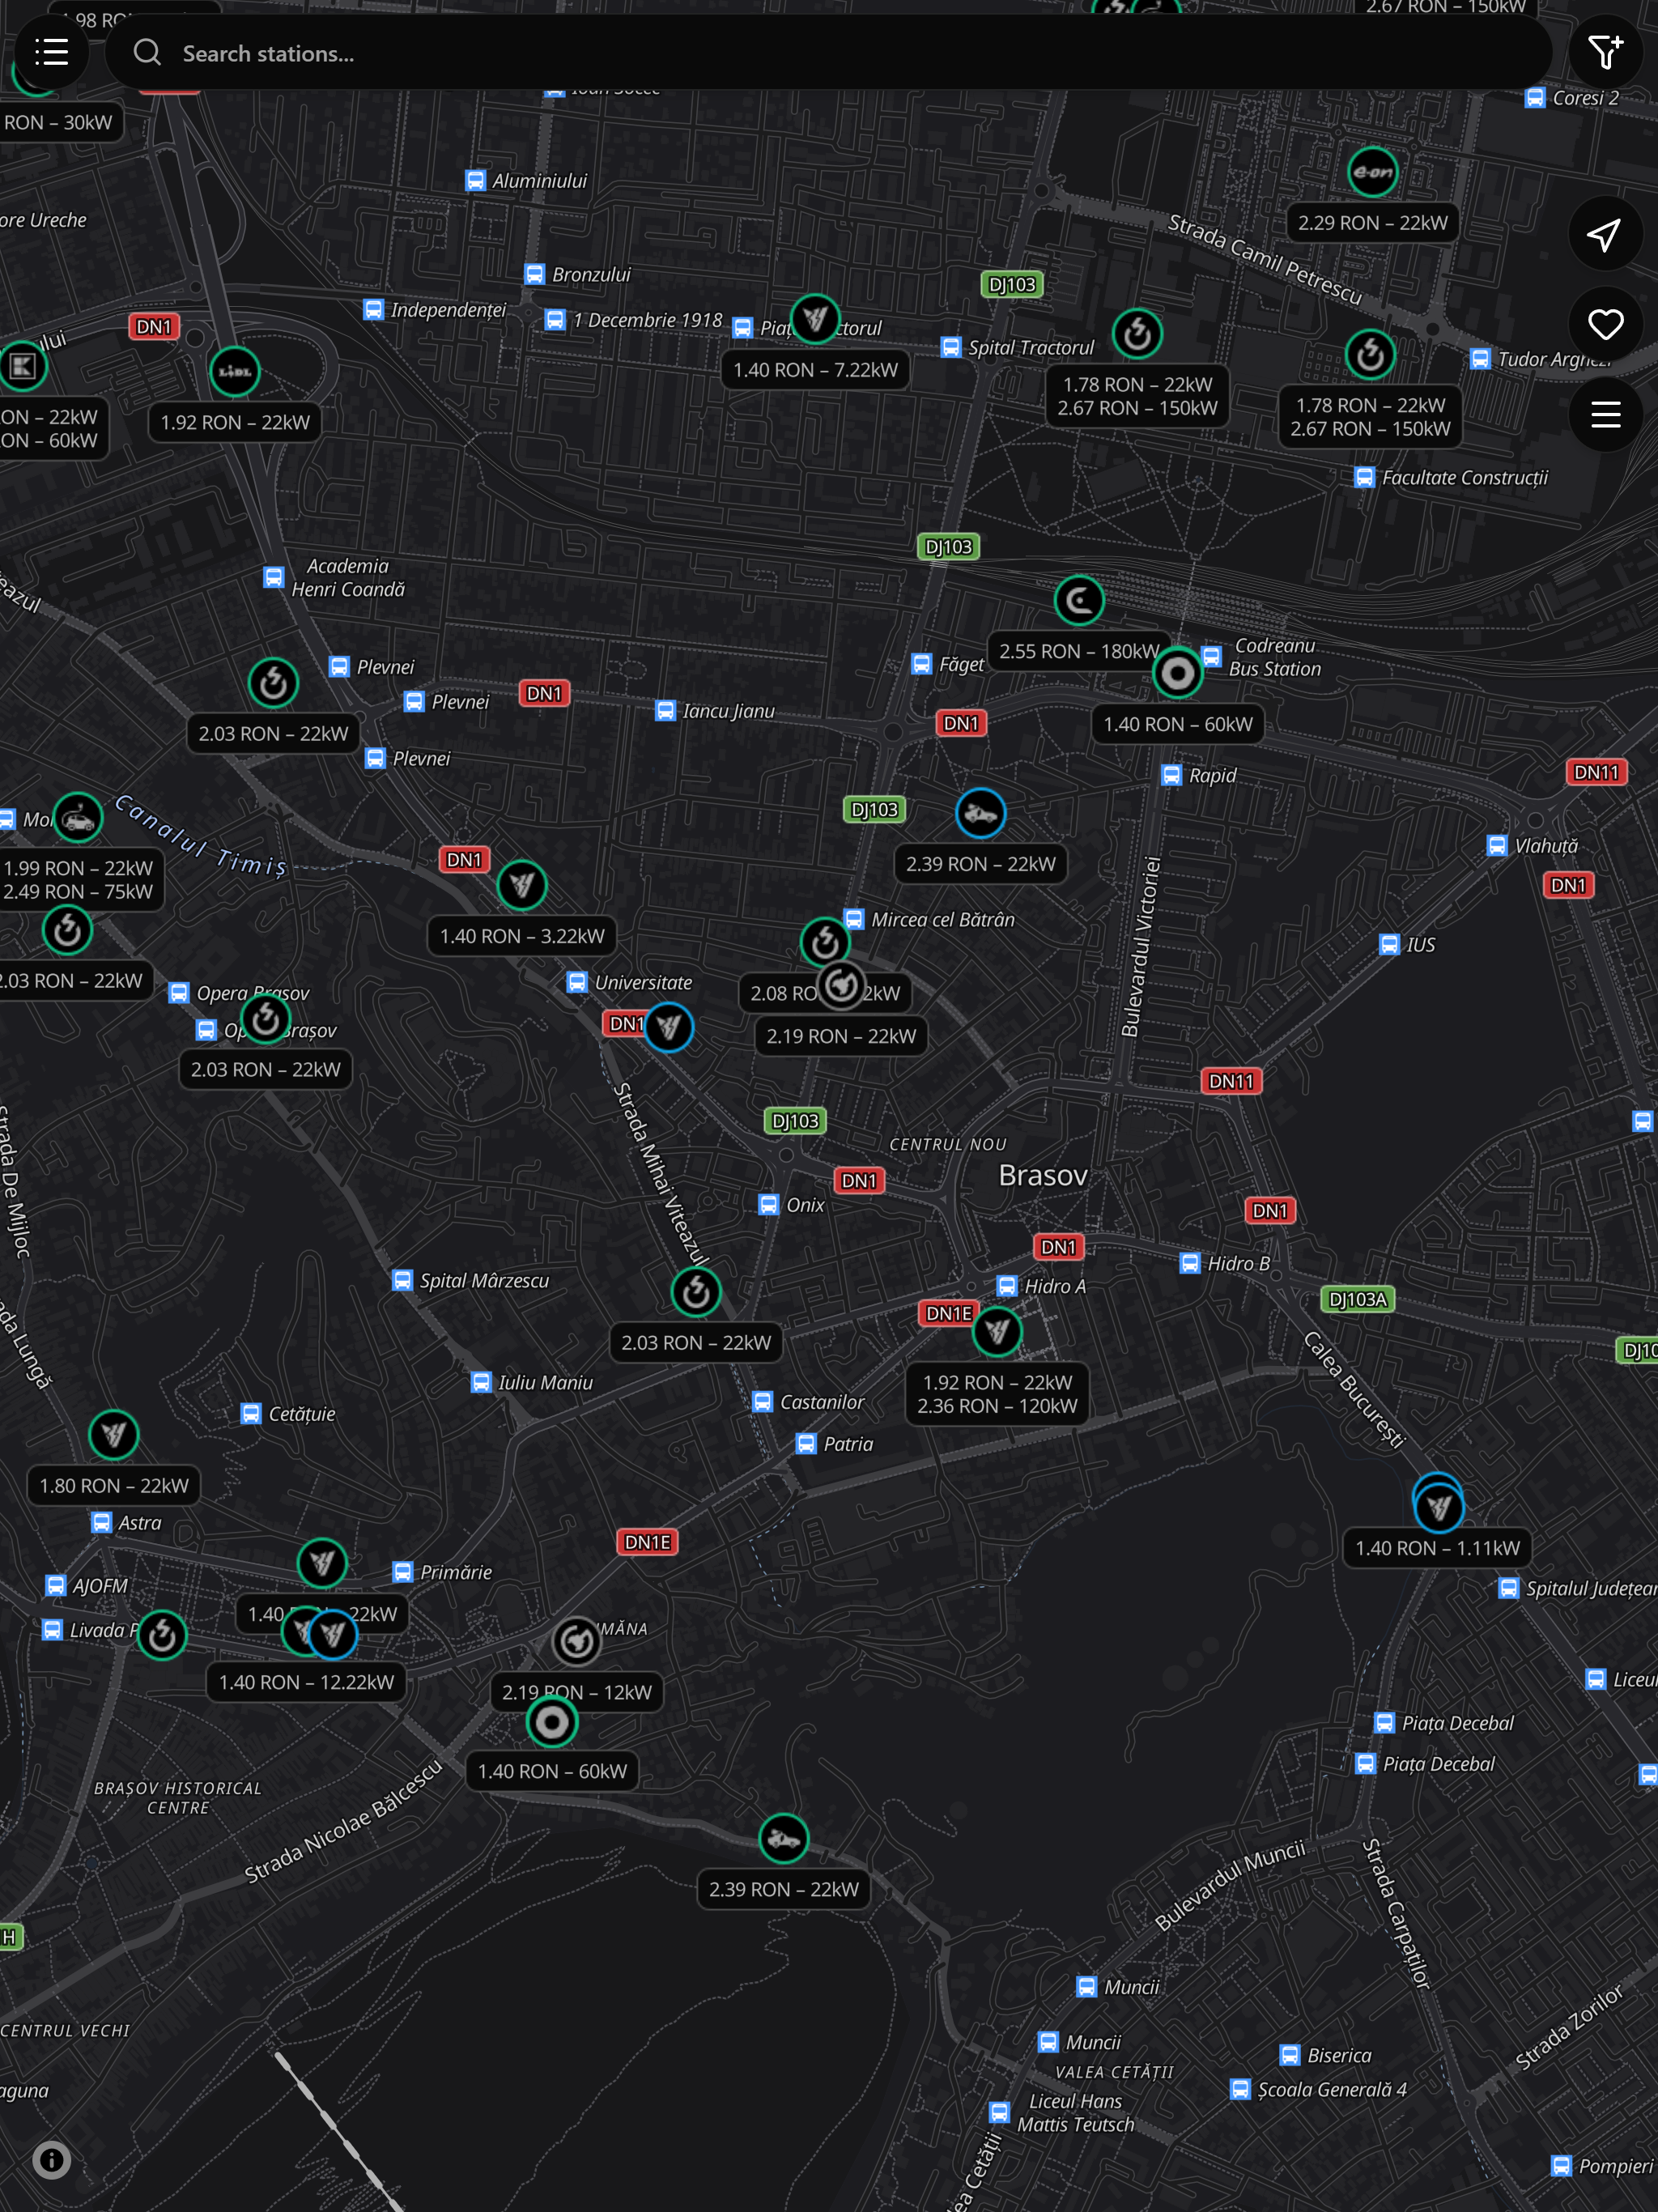Select grey marker above 2.19 RON – 12kW
Image resolution: width=1658 pixels, height=2212 pixels.
coord(576,1641)
